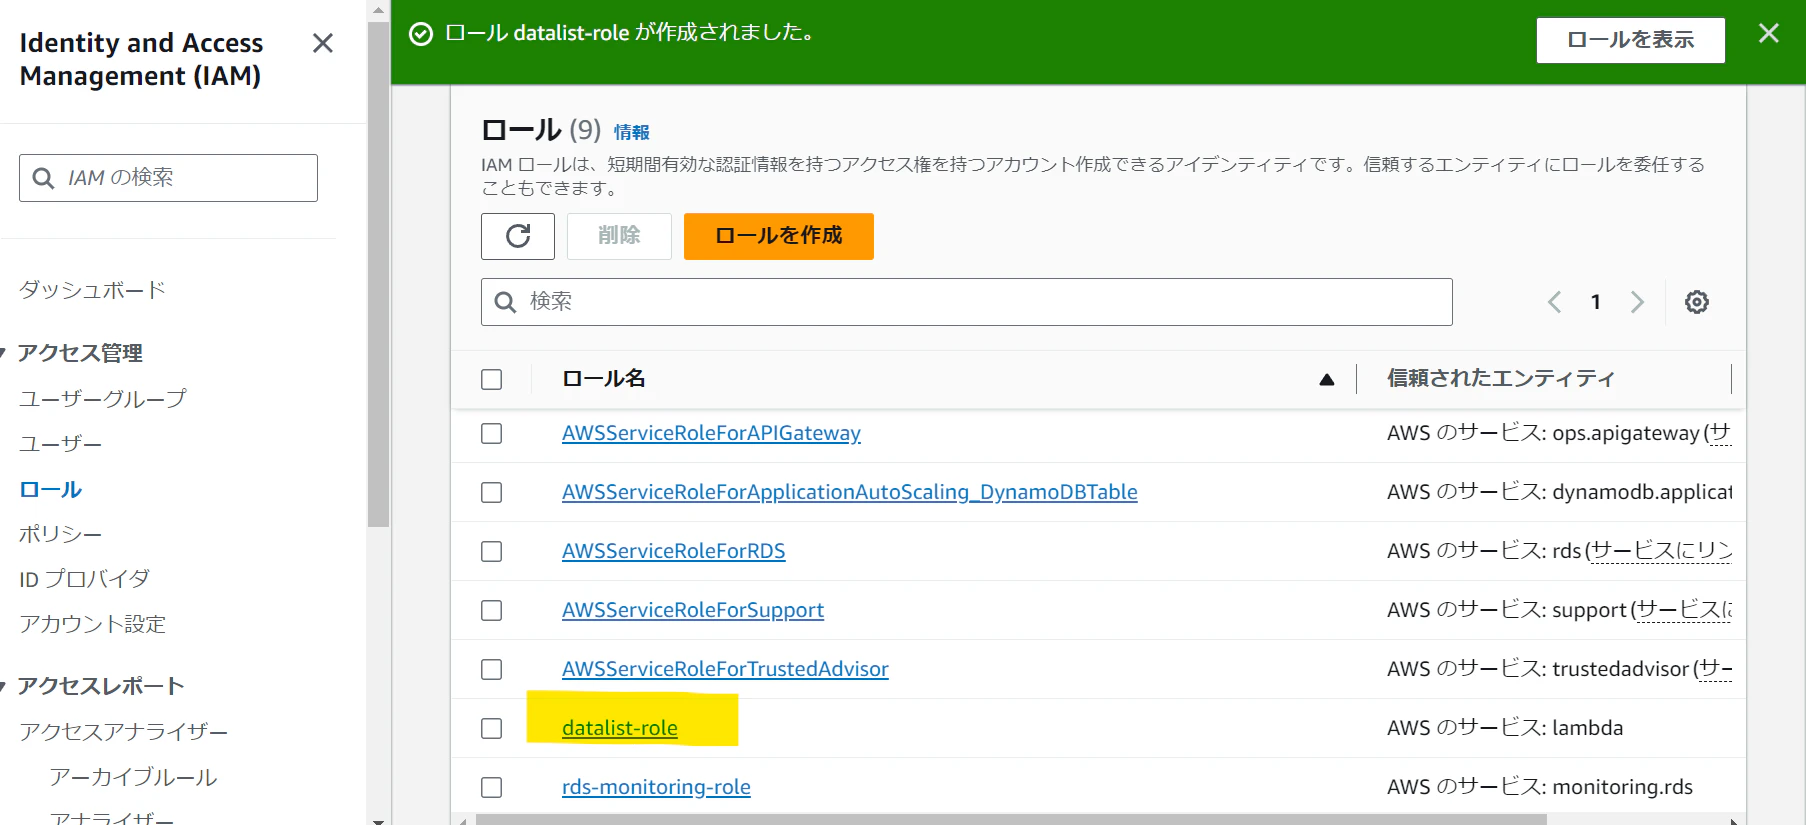Check the AWSServiceRoleForRDS row checkbox
Screen dimensions: 1806x825
tap(491, 551)
